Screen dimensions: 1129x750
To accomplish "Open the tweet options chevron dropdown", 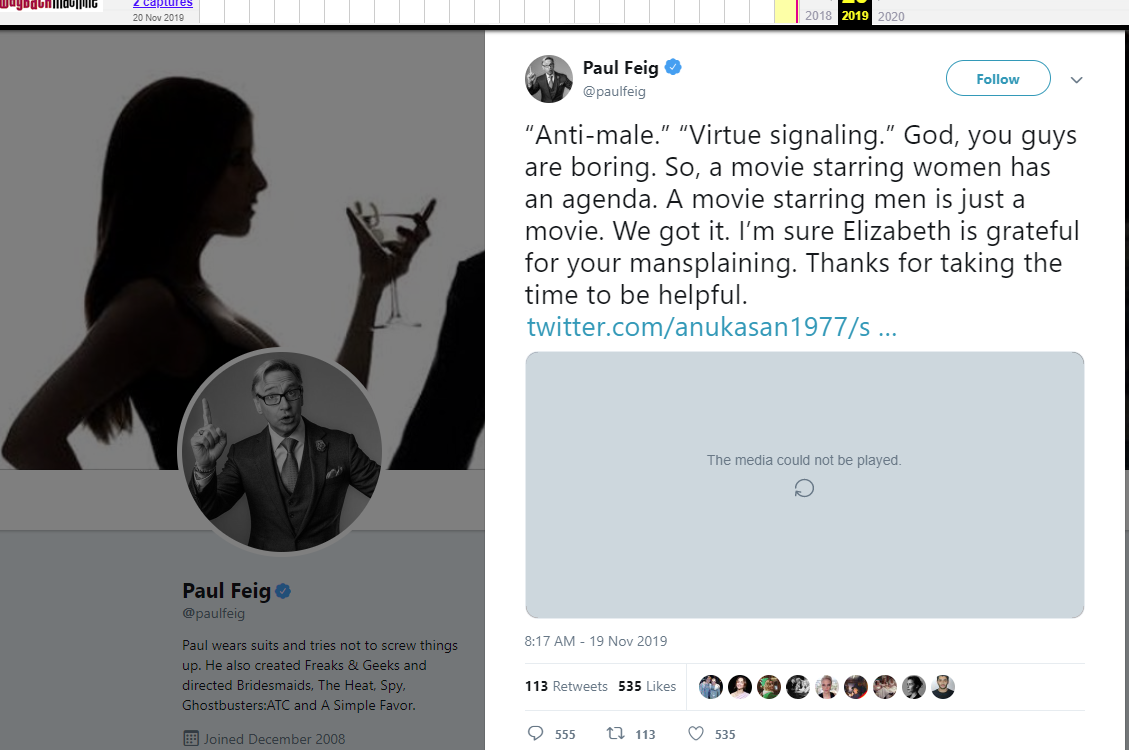I will 1077,80.
